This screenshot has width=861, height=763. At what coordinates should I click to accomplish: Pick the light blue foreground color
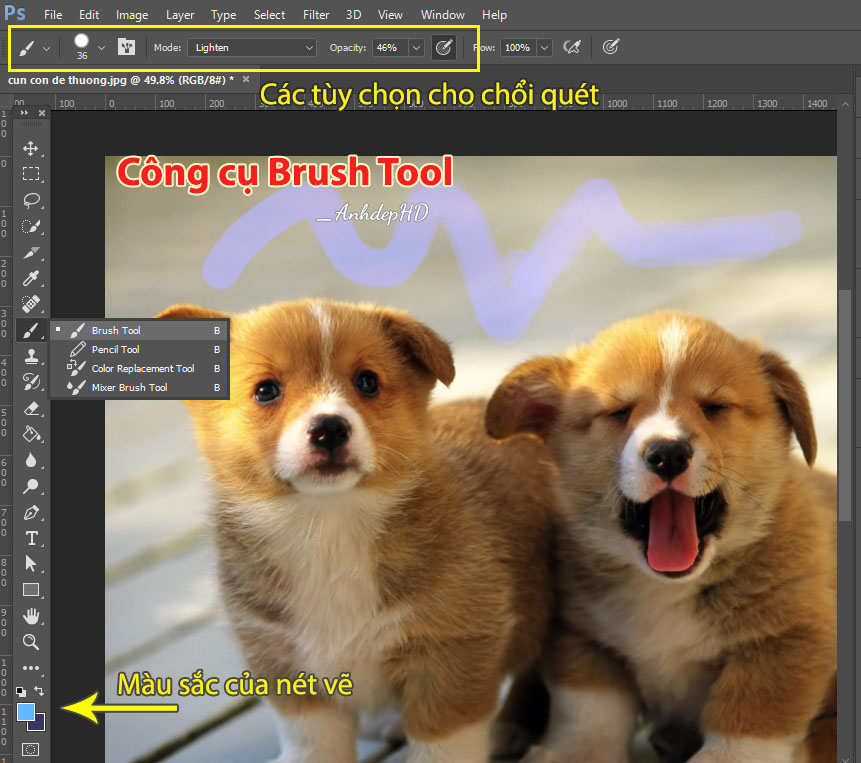click(x=26, y=711)
